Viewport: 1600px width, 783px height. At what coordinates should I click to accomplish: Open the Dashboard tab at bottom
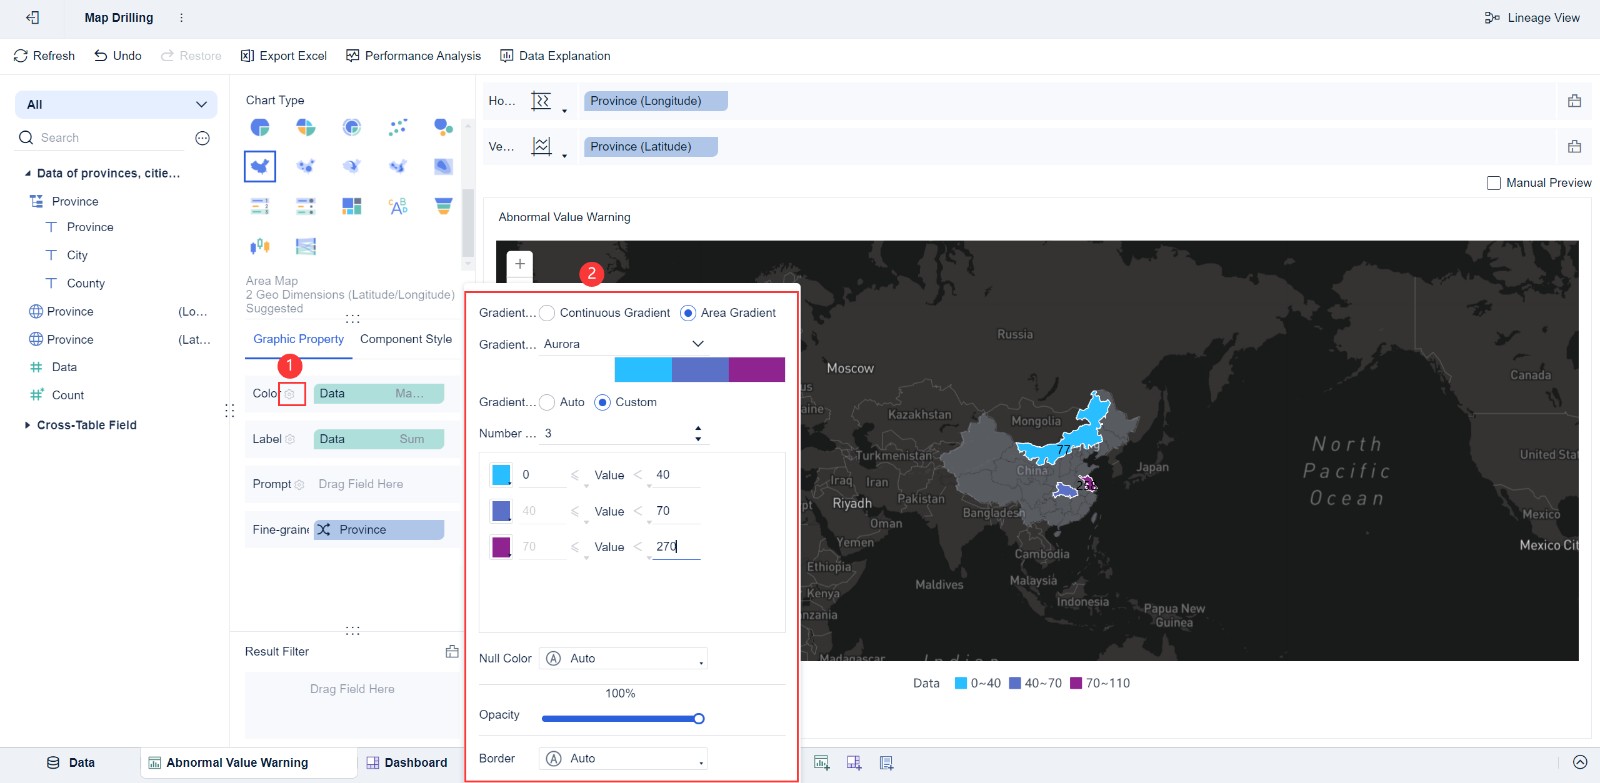[407, 763]
